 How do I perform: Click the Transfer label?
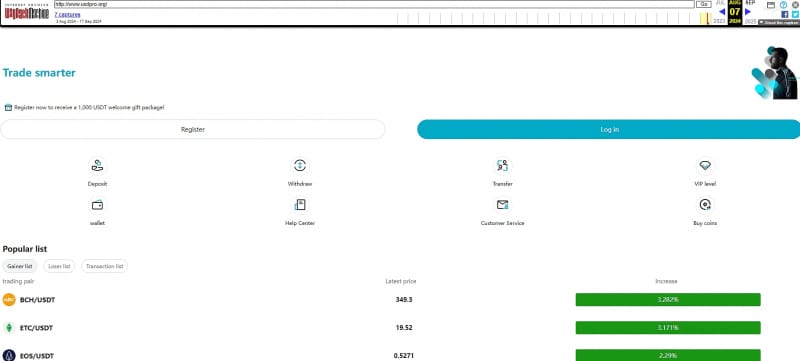[503, 184]
